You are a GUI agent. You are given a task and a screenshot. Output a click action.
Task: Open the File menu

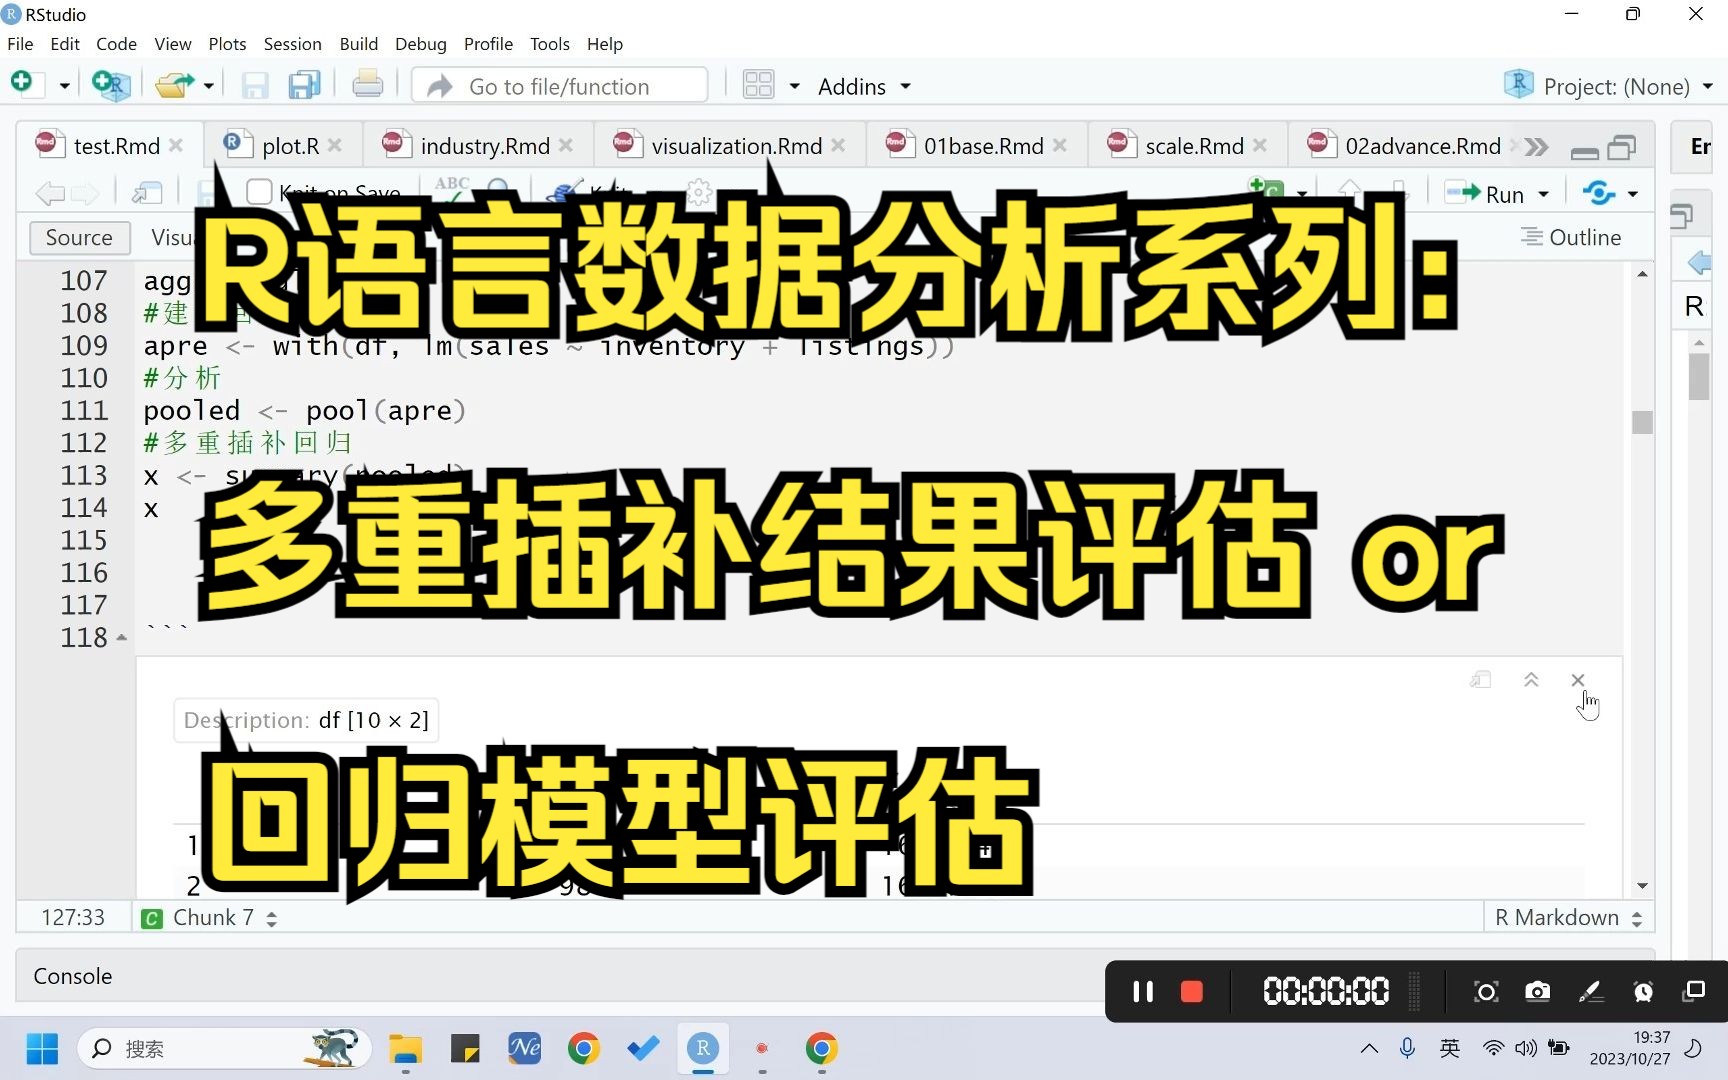coord(20,44)
